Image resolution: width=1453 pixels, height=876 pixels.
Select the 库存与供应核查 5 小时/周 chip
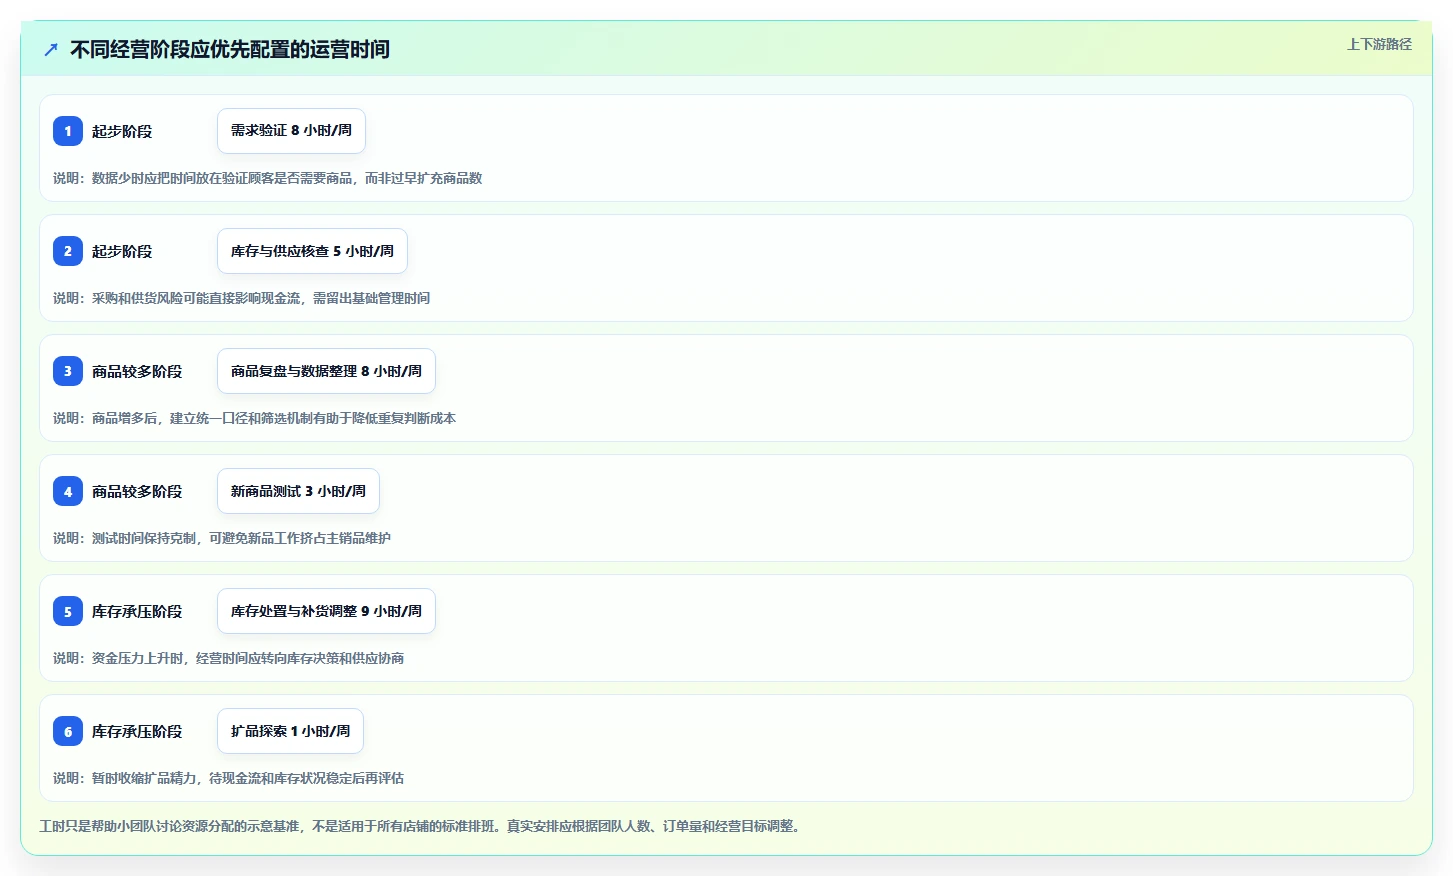coord(312,251)
